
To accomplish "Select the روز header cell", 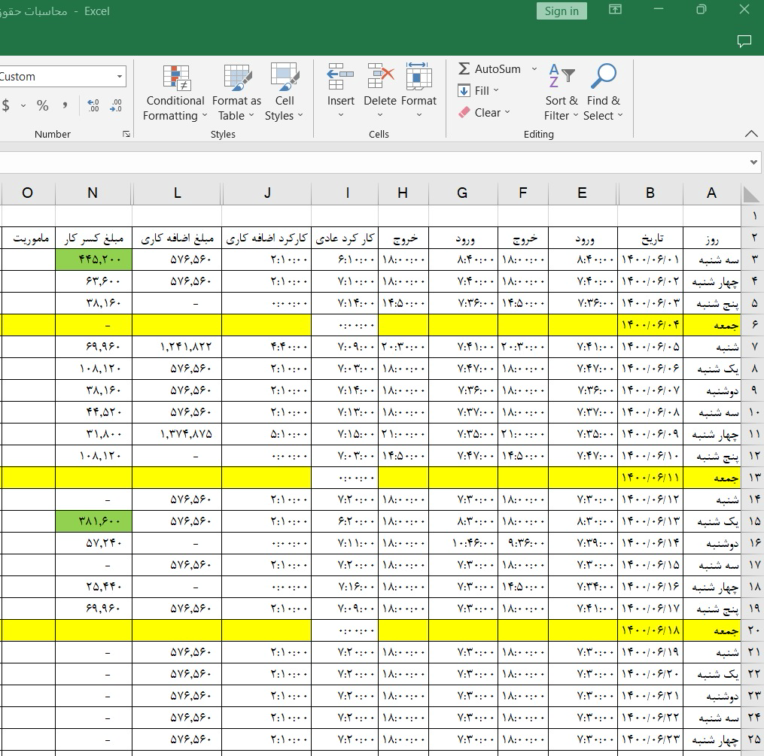I will click(712, 238).
